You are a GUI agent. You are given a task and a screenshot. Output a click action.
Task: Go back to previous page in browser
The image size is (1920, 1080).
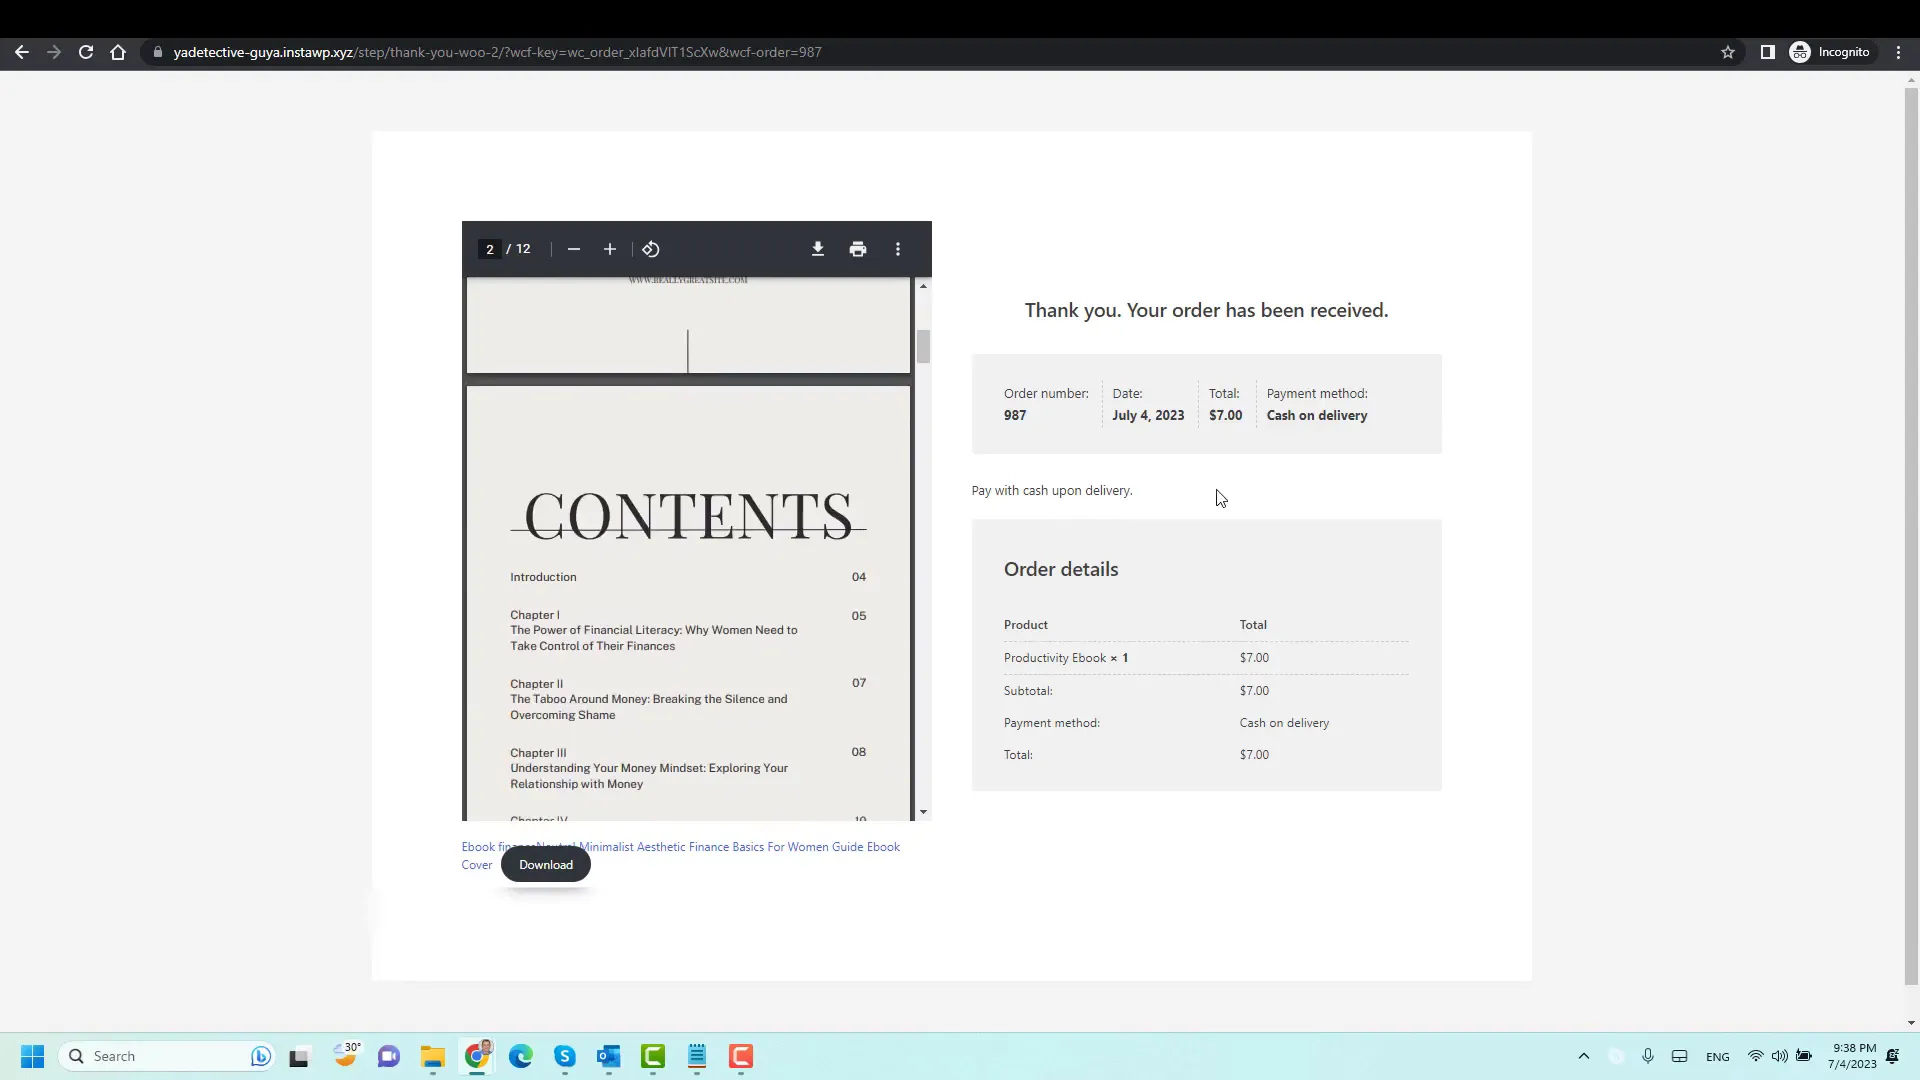(22, 52)
